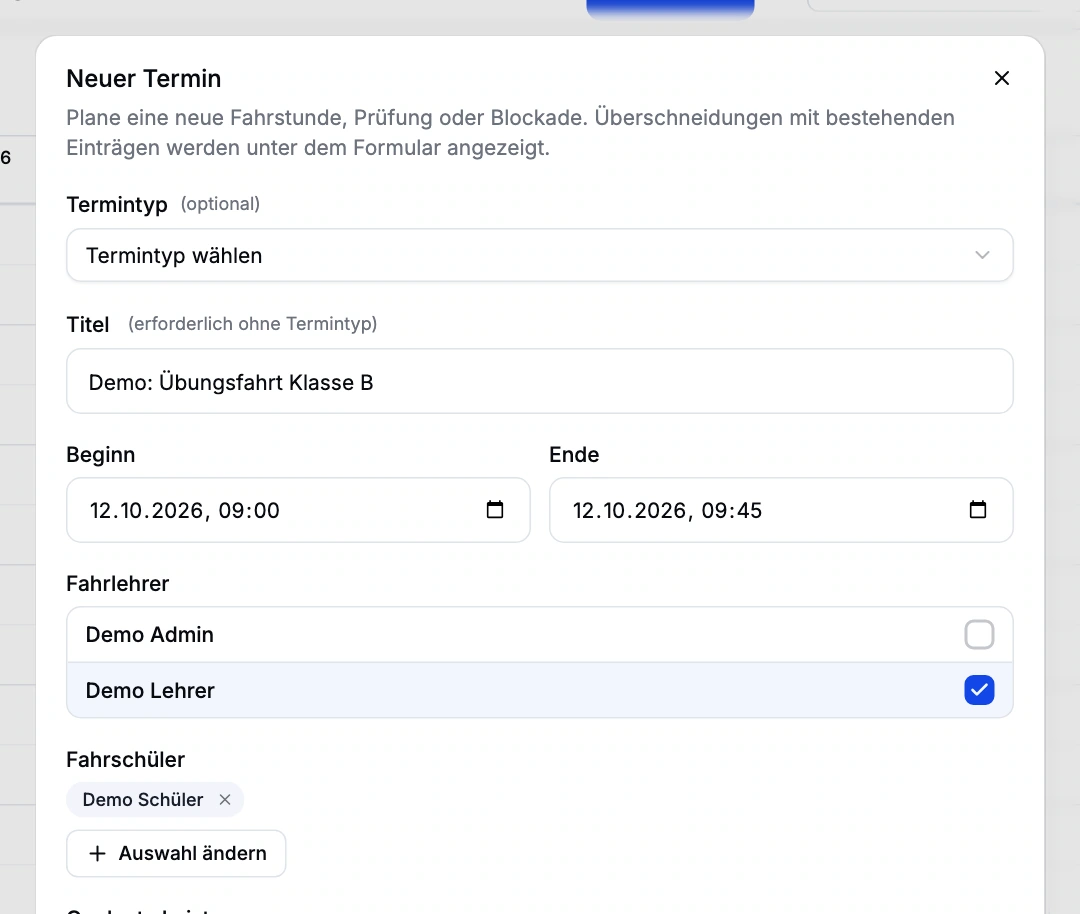Check the Demo Admin checkbox

pos(979,634)
